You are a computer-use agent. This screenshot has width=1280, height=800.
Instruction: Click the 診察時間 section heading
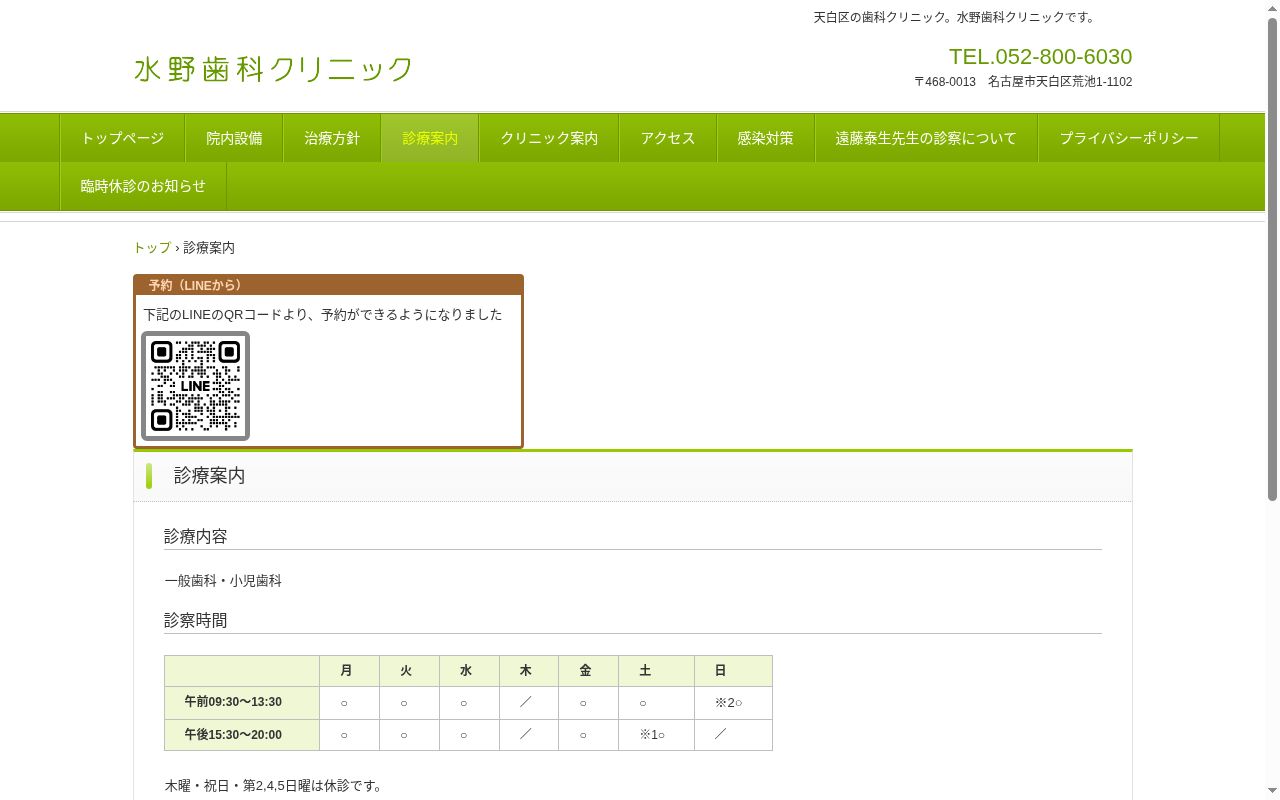pyautogui.click(x=196, y=620)
